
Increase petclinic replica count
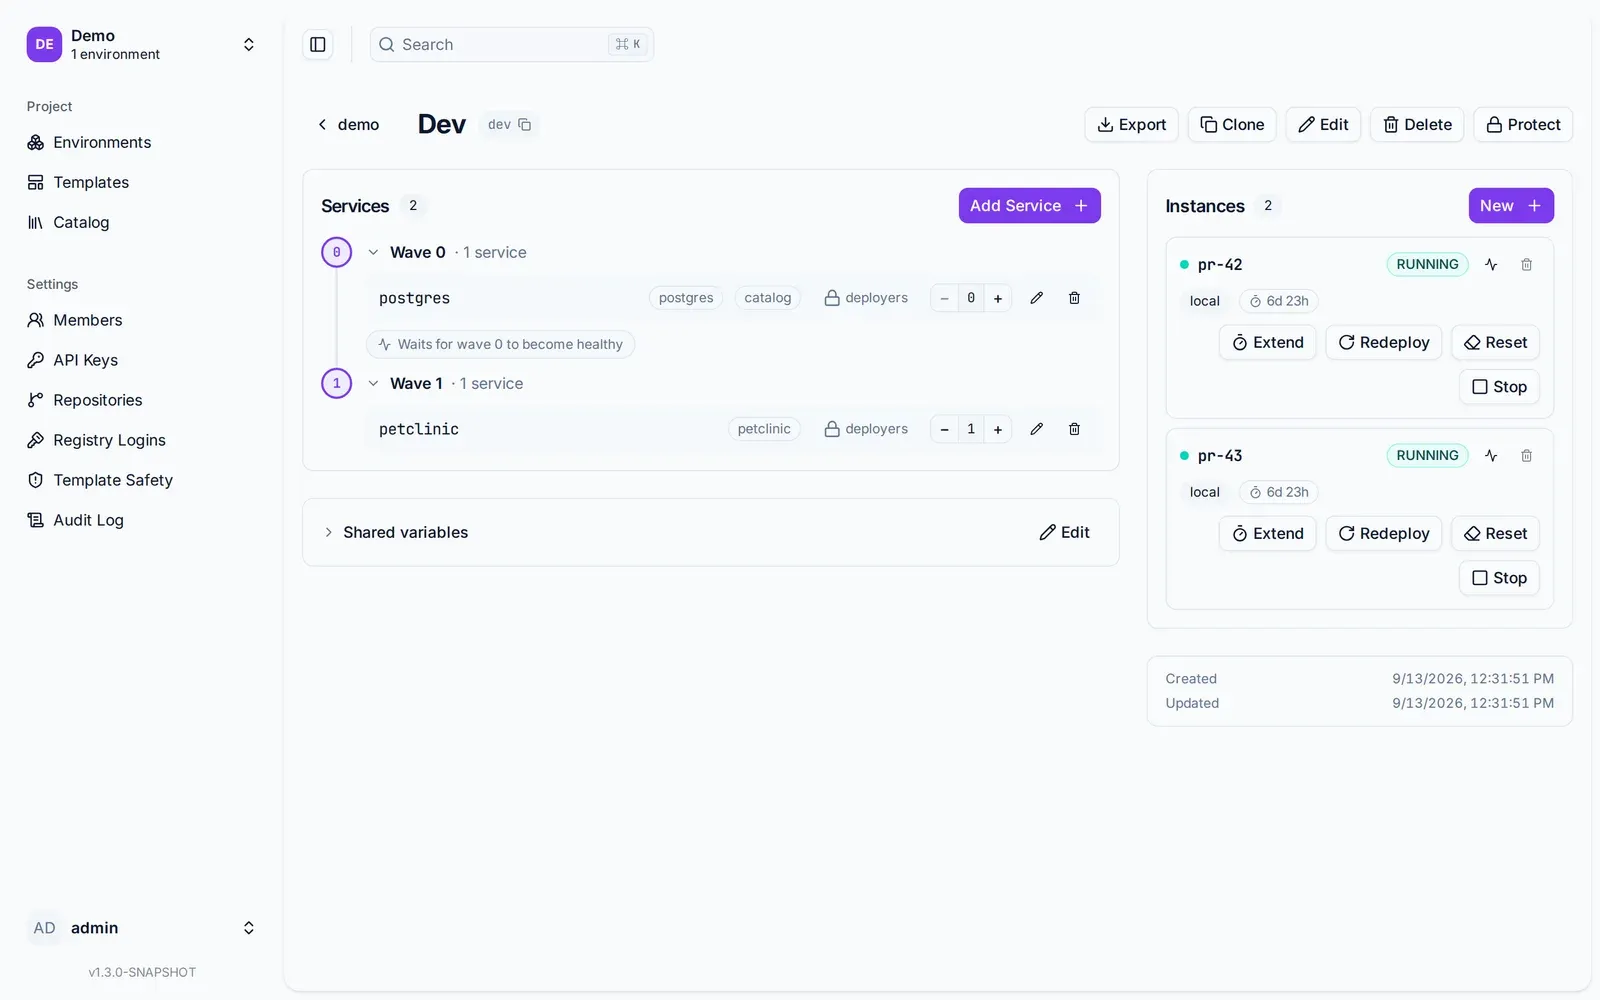tap(998, 429)
